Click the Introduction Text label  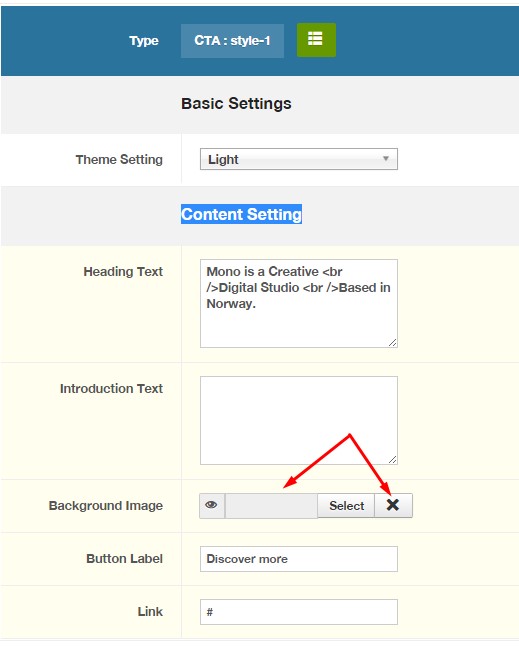click(111, 389)
